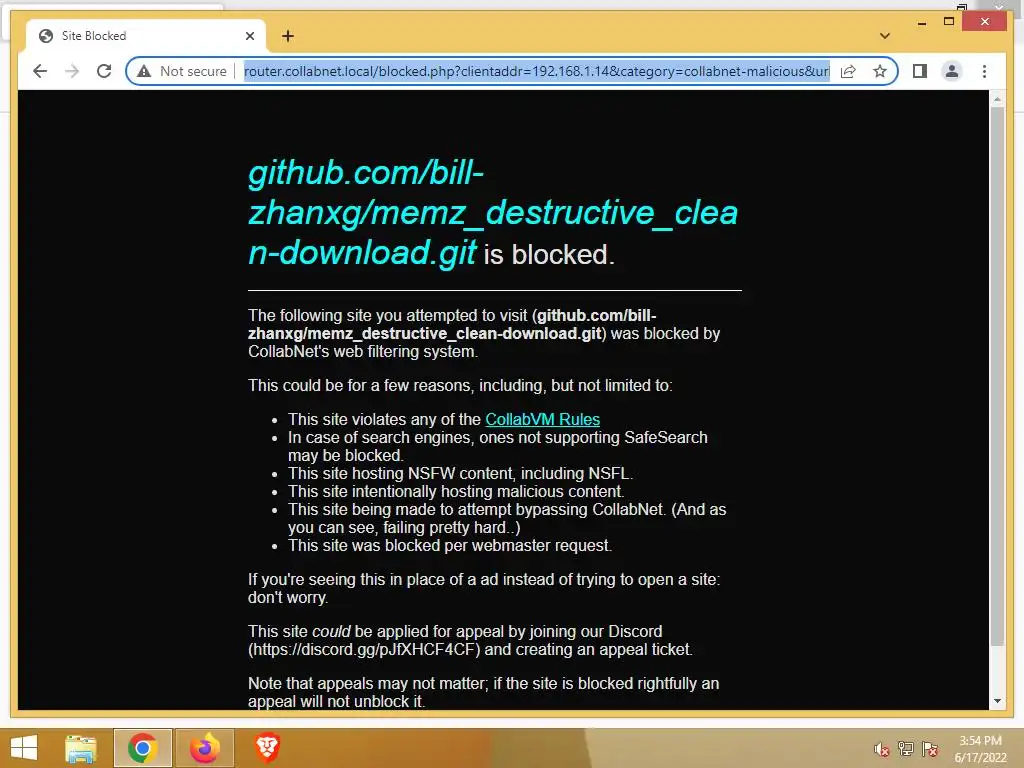Open File Explorer from taskbar

pyautogui.click(x=81, y=748)
